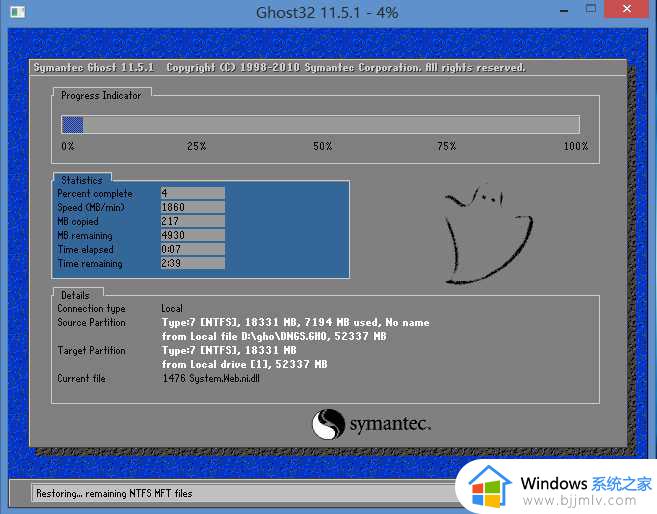657x514 pixels.
Task: Maximize the Ghost32 window
Action: (x=591, y=9)
